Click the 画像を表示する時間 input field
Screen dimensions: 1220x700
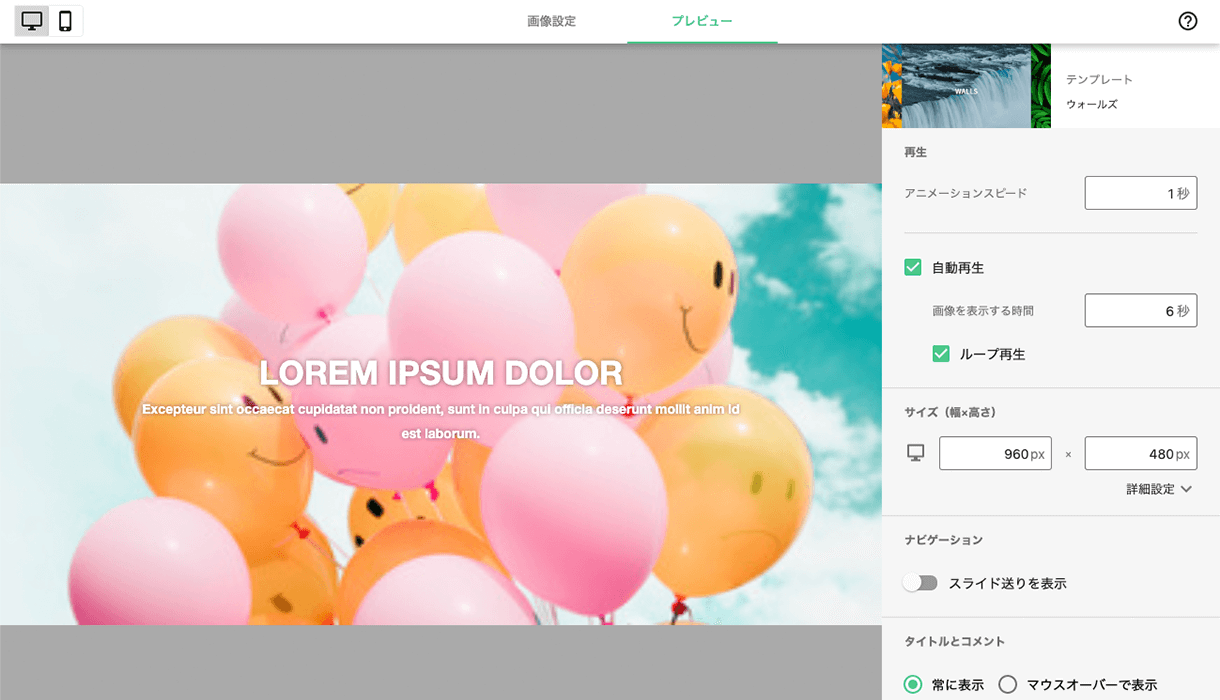pos(1140,311)
